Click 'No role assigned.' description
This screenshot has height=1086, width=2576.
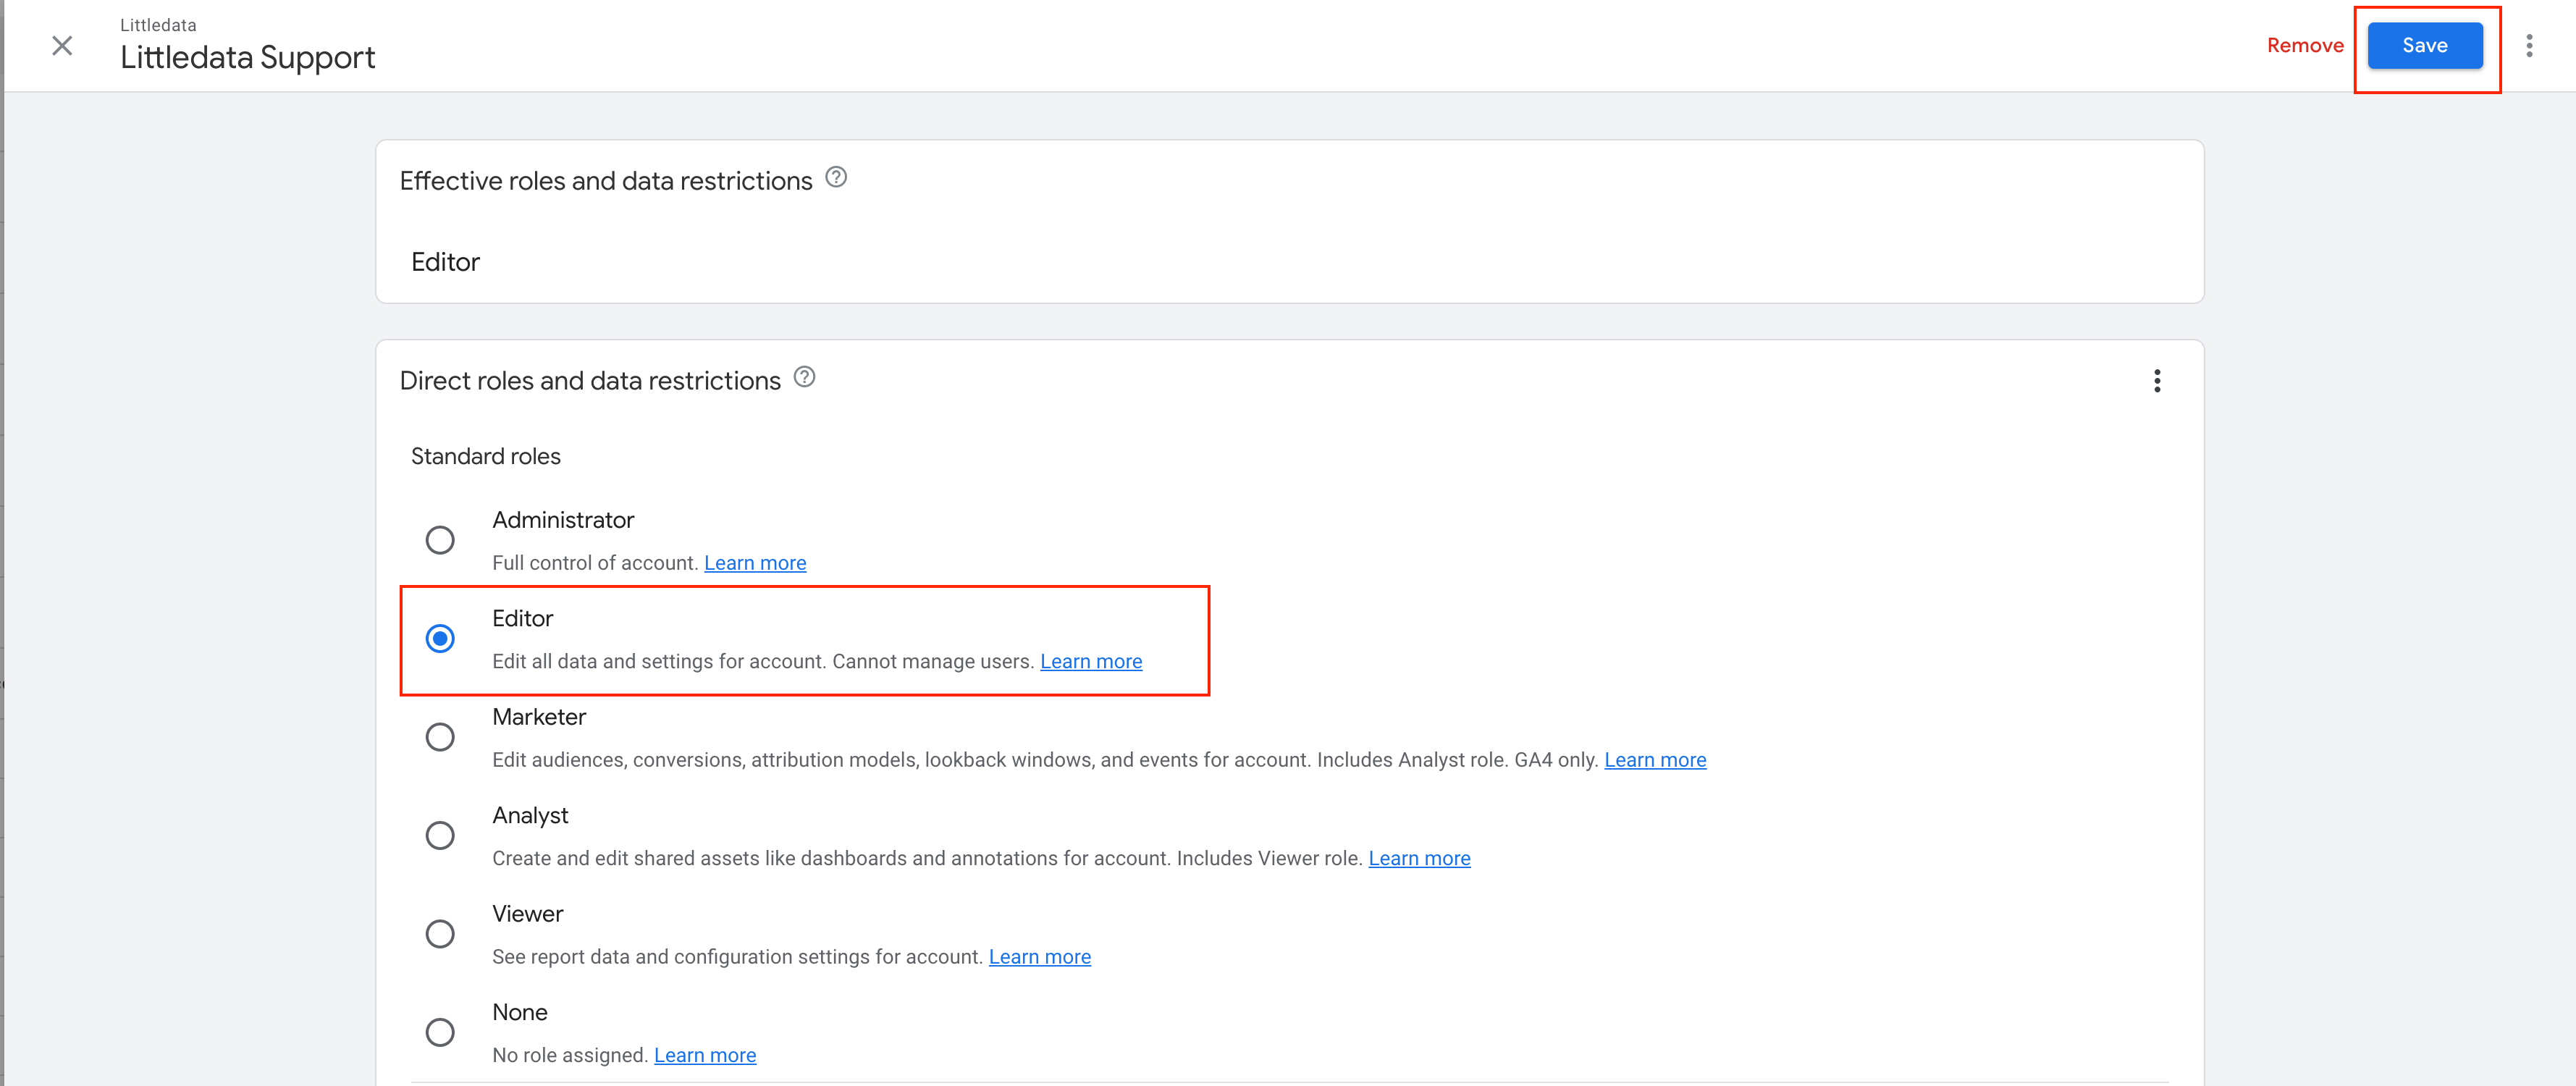(570, 1056)
